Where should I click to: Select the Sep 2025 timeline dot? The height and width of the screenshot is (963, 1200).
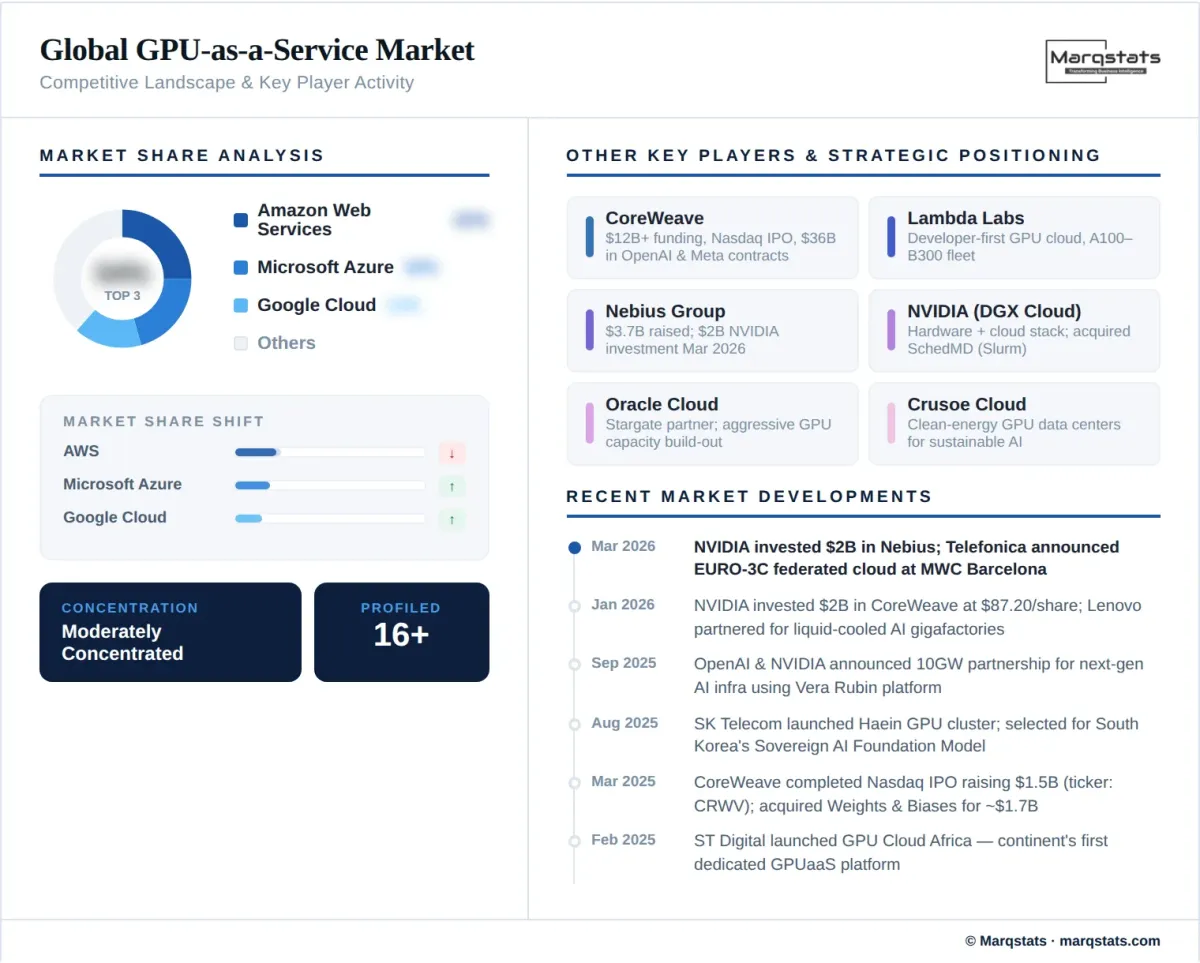tap(574, 664)
